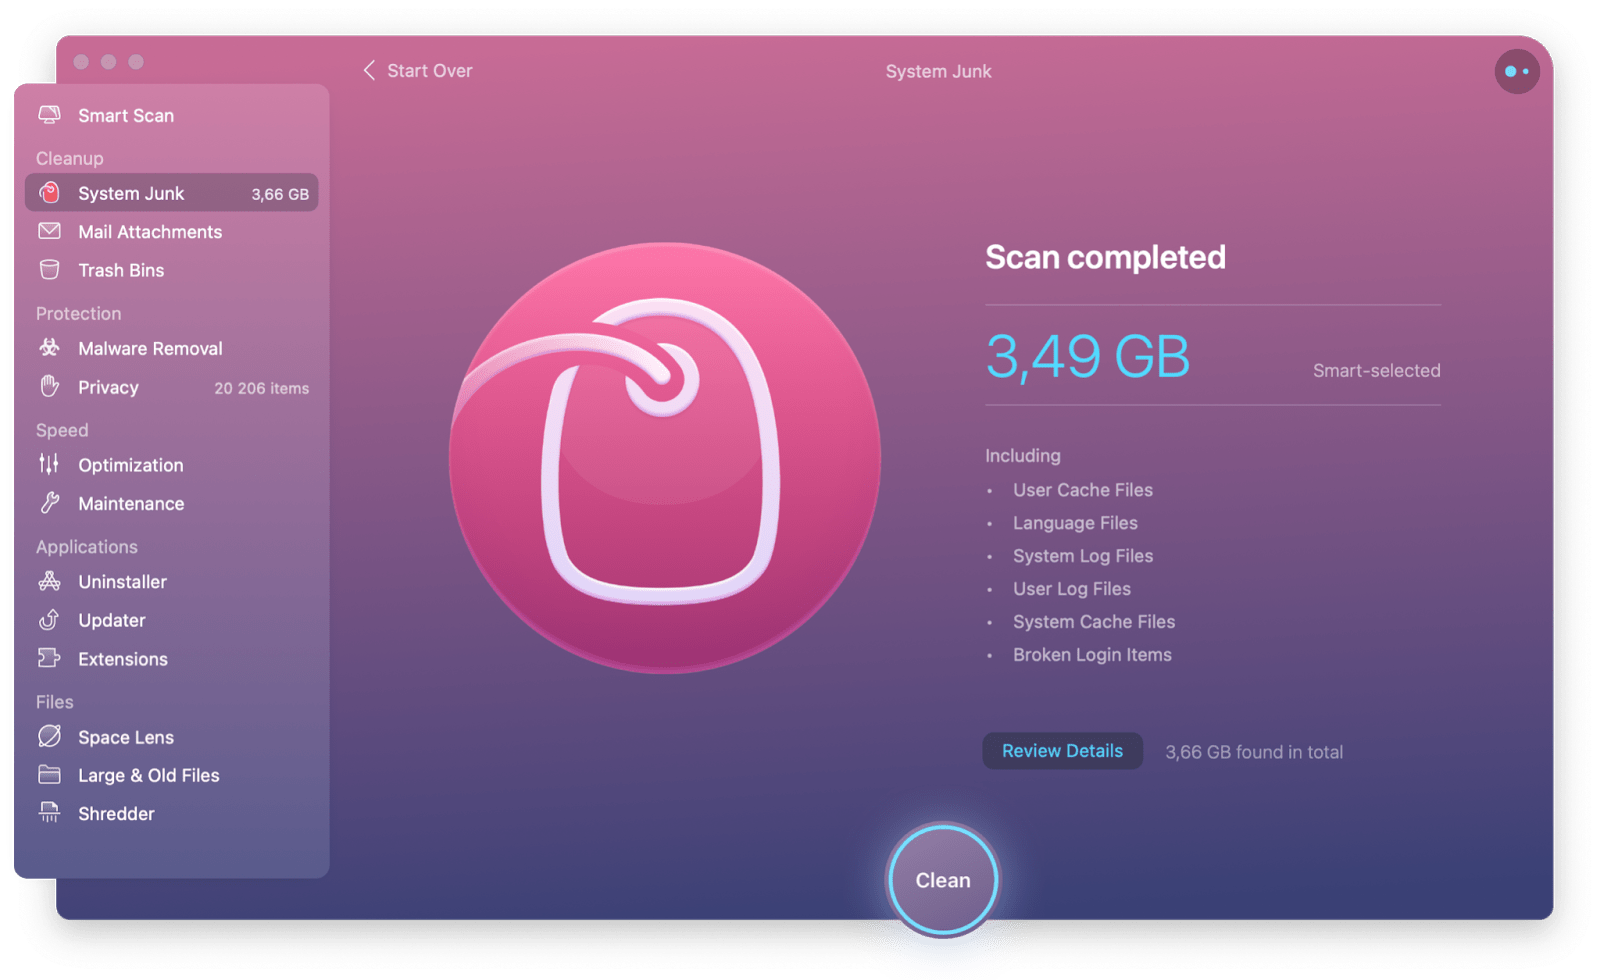Click the back chevron beside Start Over
The width and height of the screenshot is (1600, 980).
(x=369, y=70)
